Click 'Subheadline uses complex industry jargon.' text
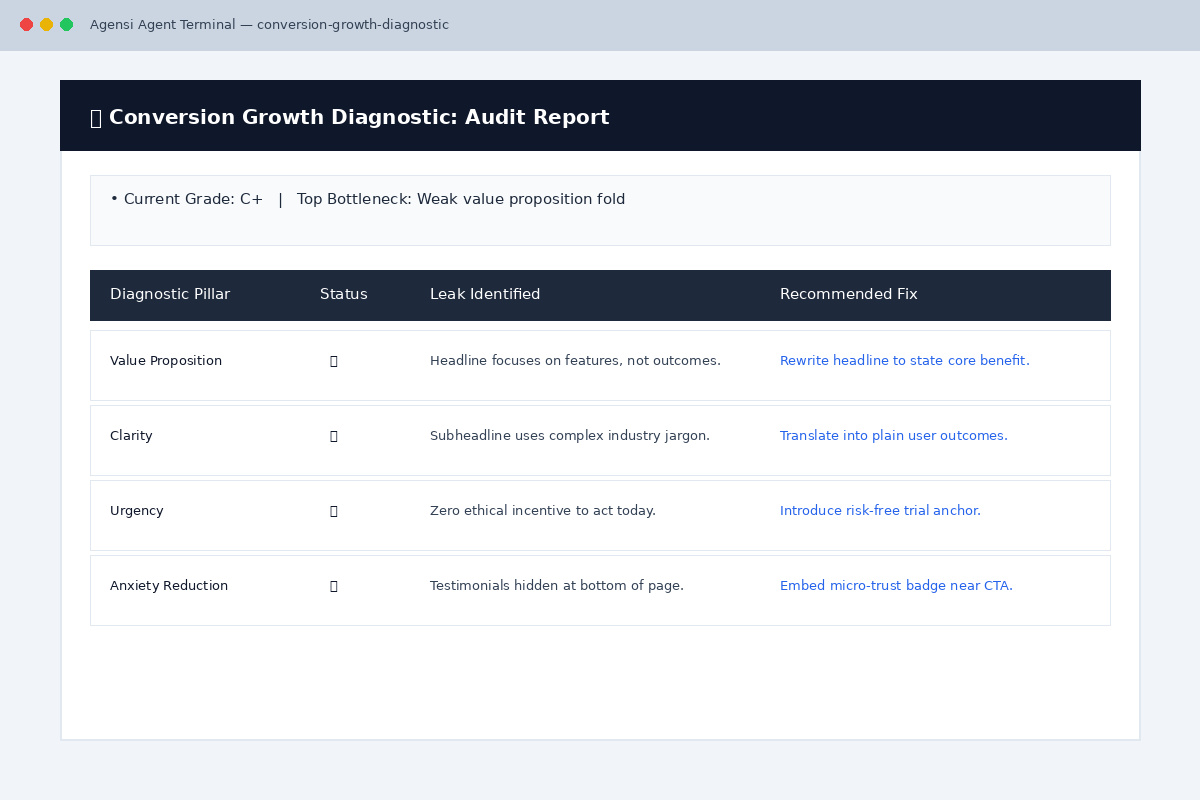Screen dimensions: 1200x800 (x=570, y=436)
